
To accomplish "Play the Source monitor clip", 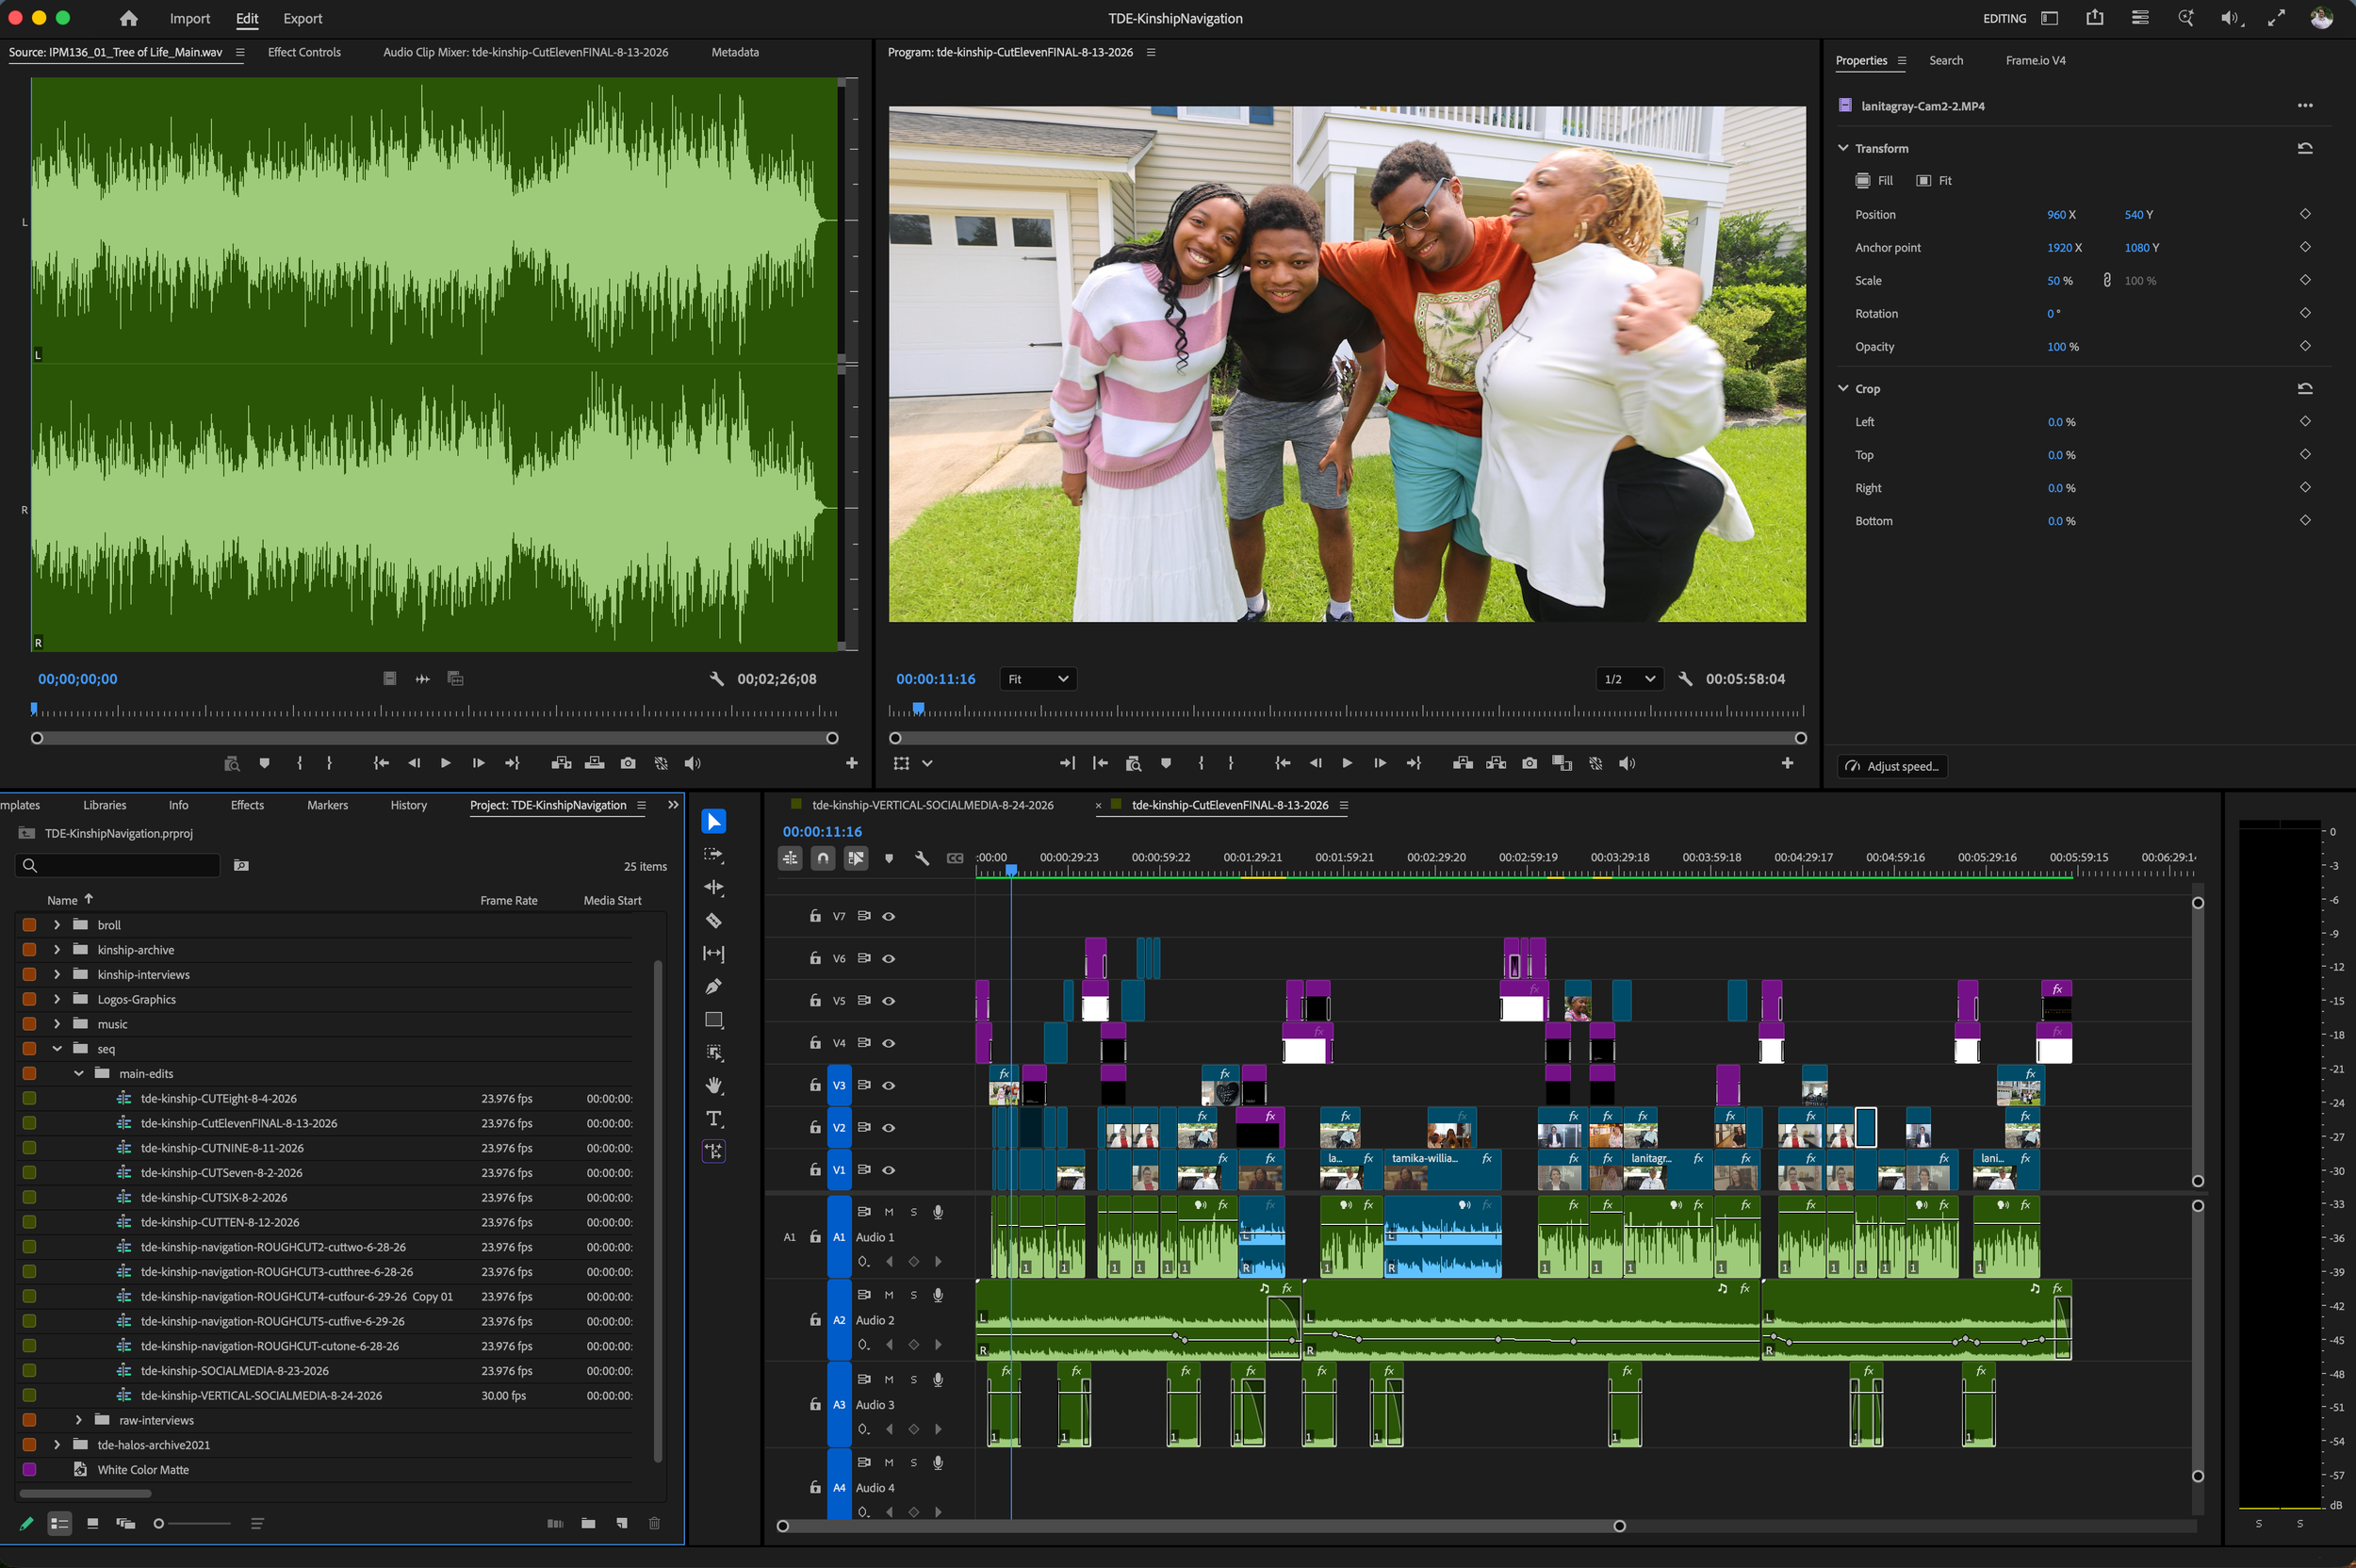I will click(x=446, y=763).
